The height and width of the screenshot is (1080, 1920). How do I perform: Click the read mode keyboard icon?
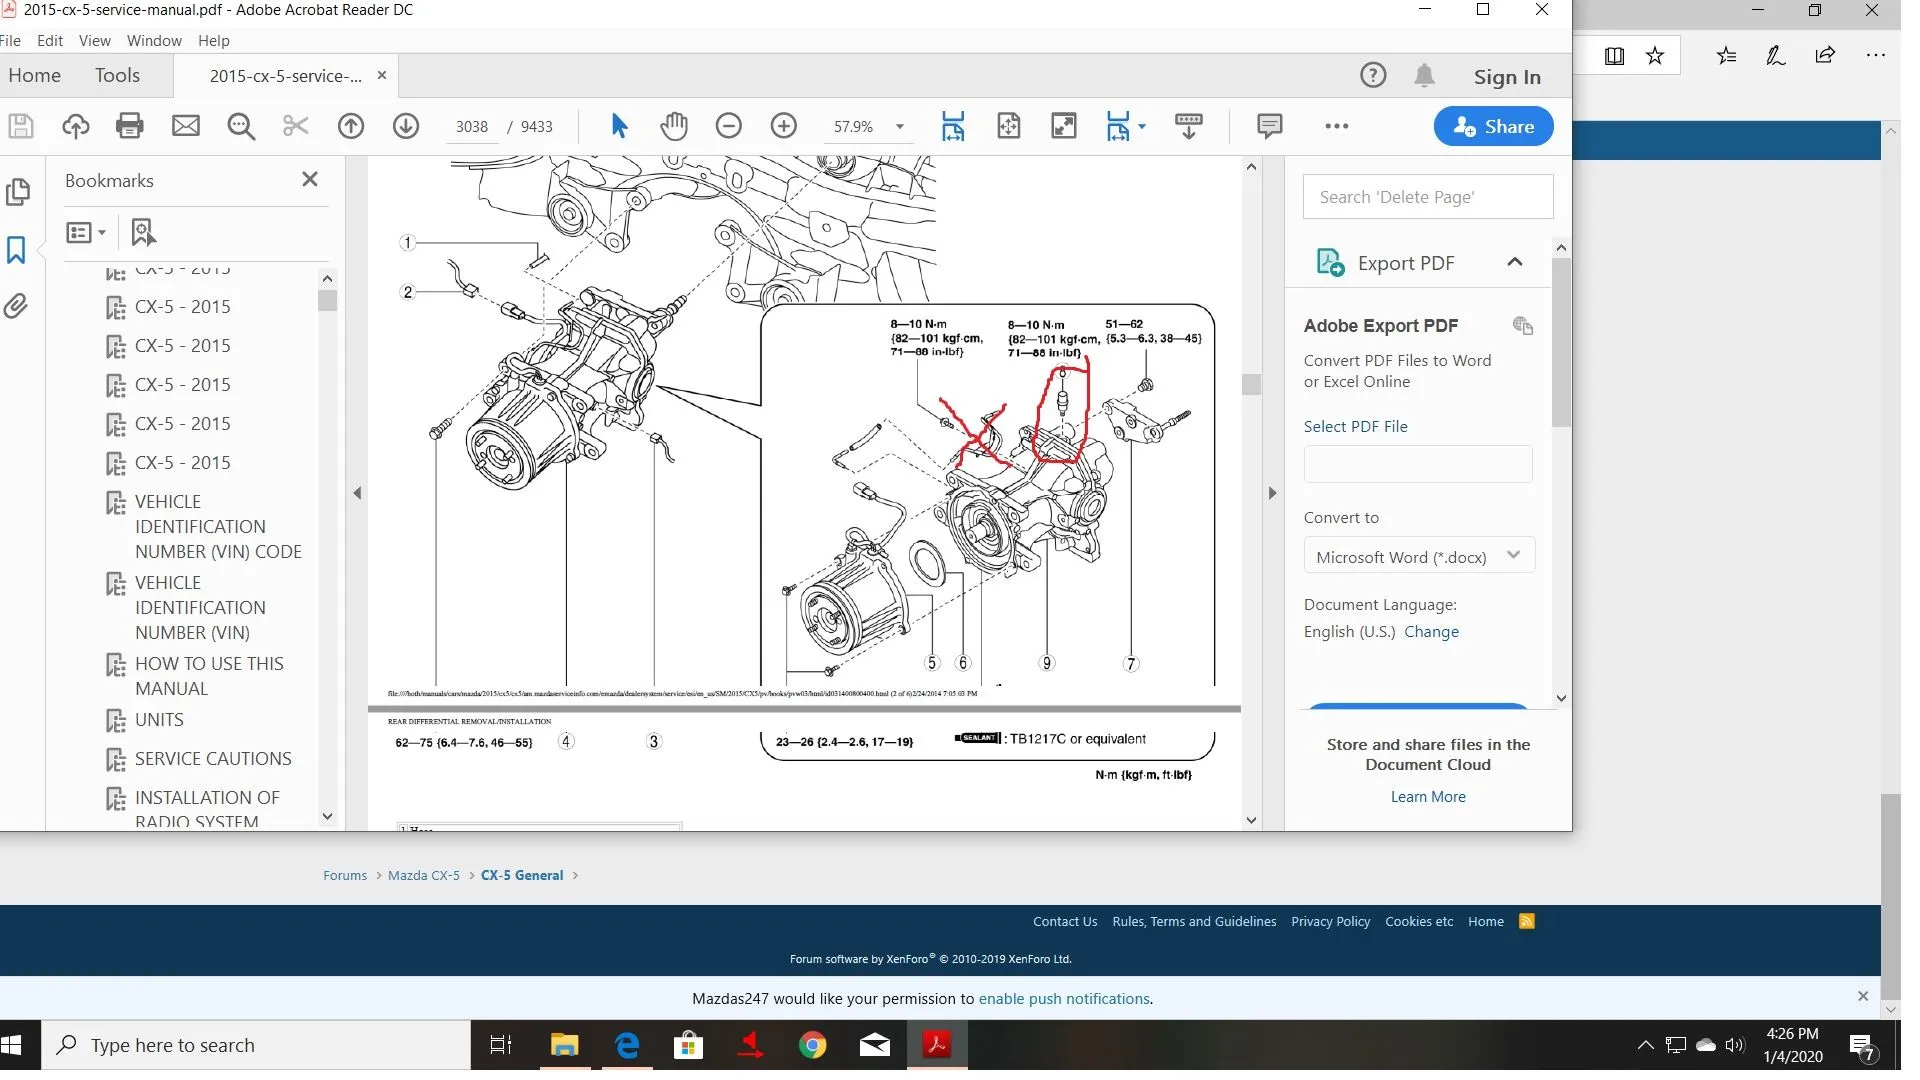[1189, 126]
